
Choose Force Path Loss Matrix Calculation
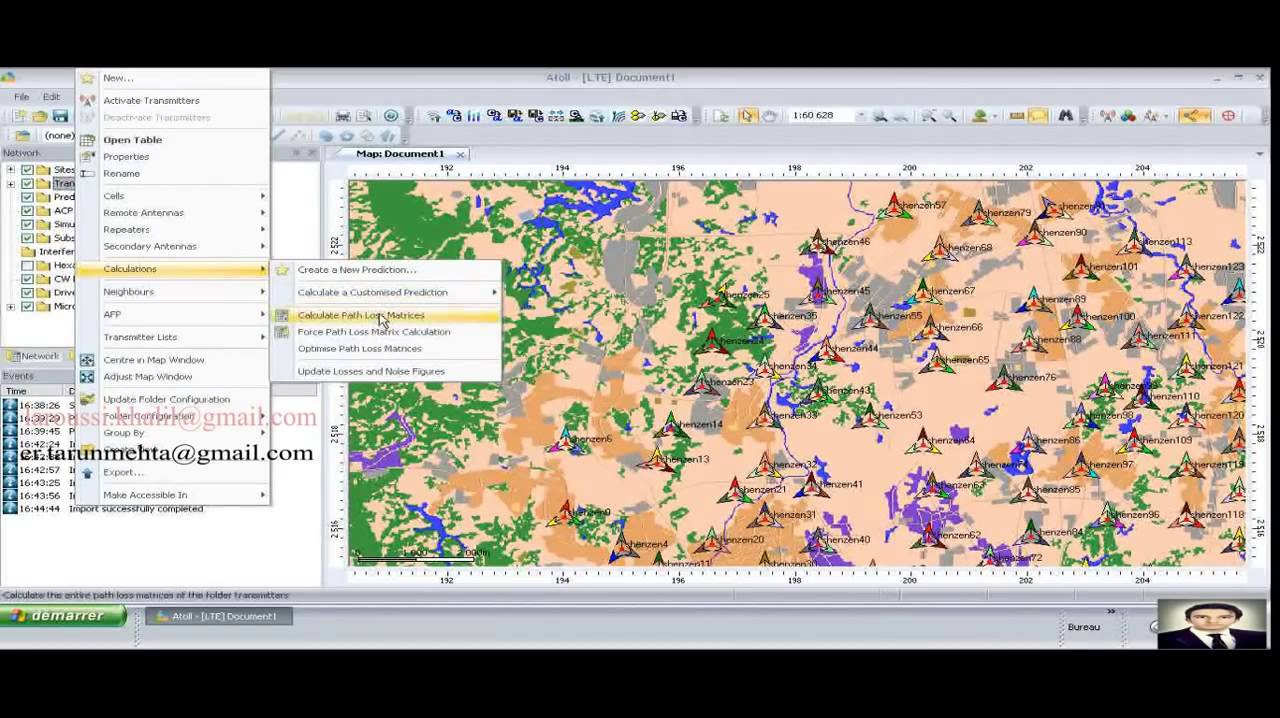[x=385, y=332]
